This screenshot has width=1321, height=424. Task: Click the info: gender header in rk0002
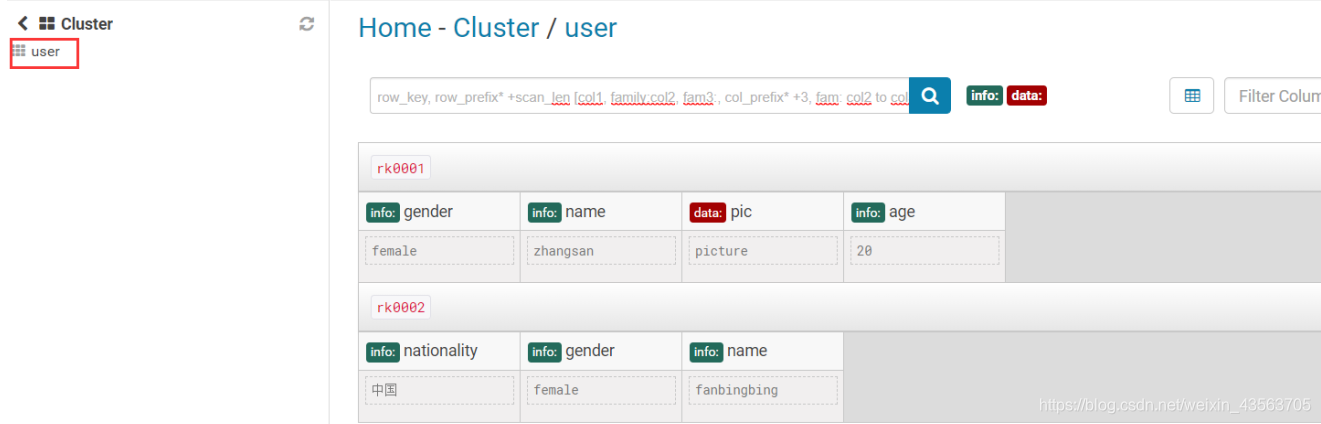(601, 351)
